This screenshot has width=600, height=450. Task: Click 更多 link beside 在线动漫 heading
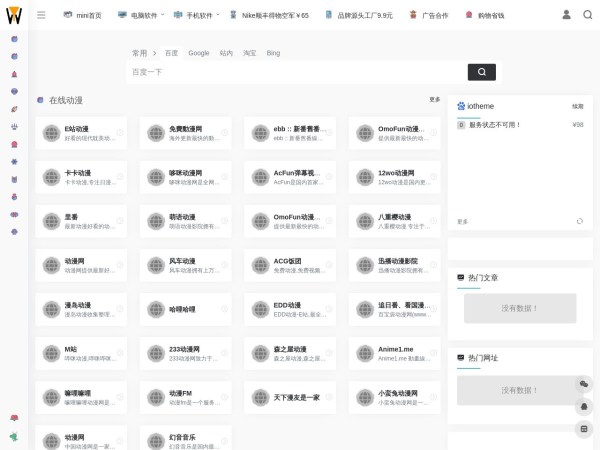click(434, 100)
